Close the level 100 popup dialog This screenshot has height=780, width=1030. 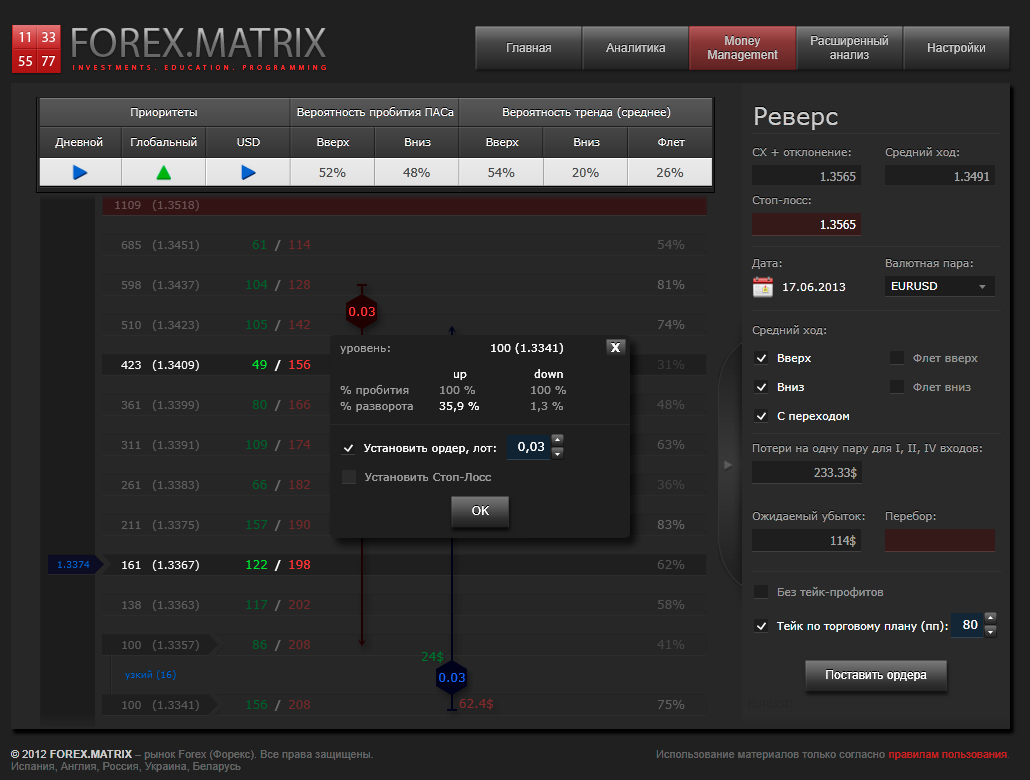pos(615,348)
